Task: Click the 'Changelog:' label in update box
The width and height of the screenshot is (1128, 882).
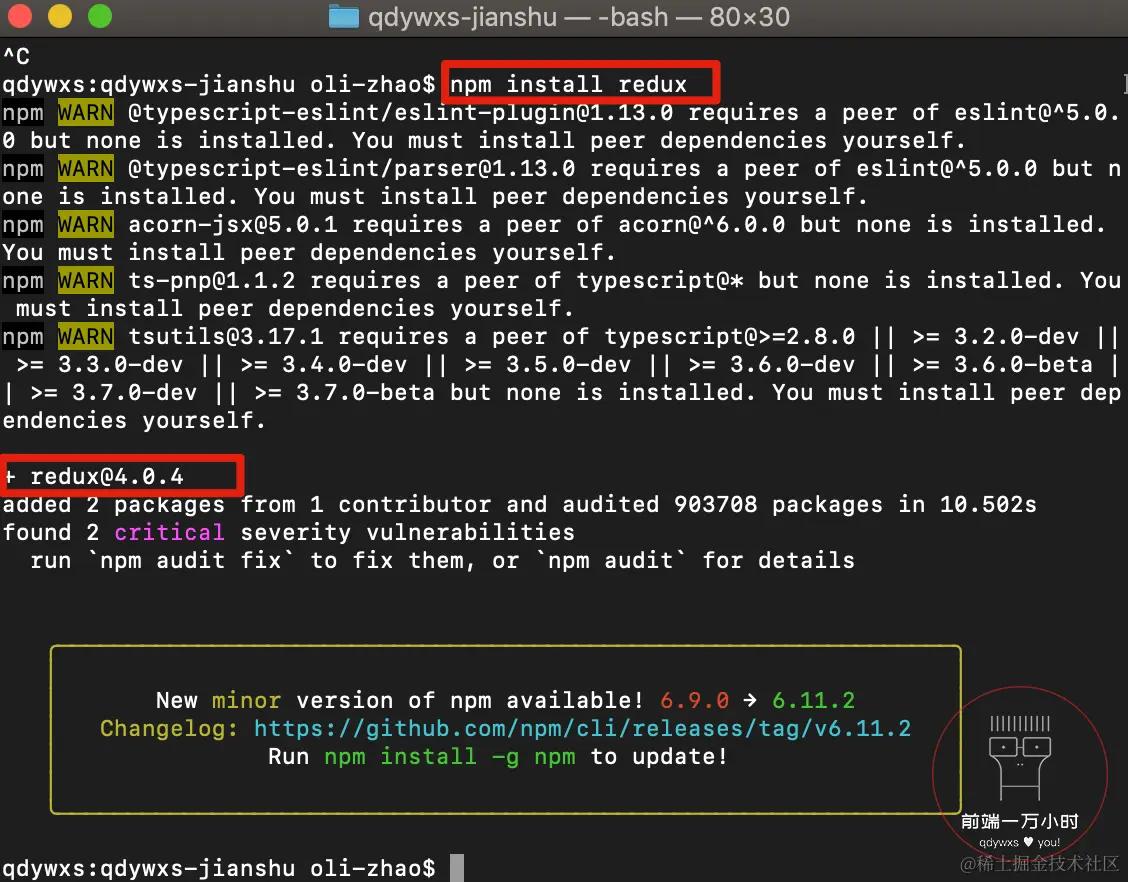Action: (169, 729)
